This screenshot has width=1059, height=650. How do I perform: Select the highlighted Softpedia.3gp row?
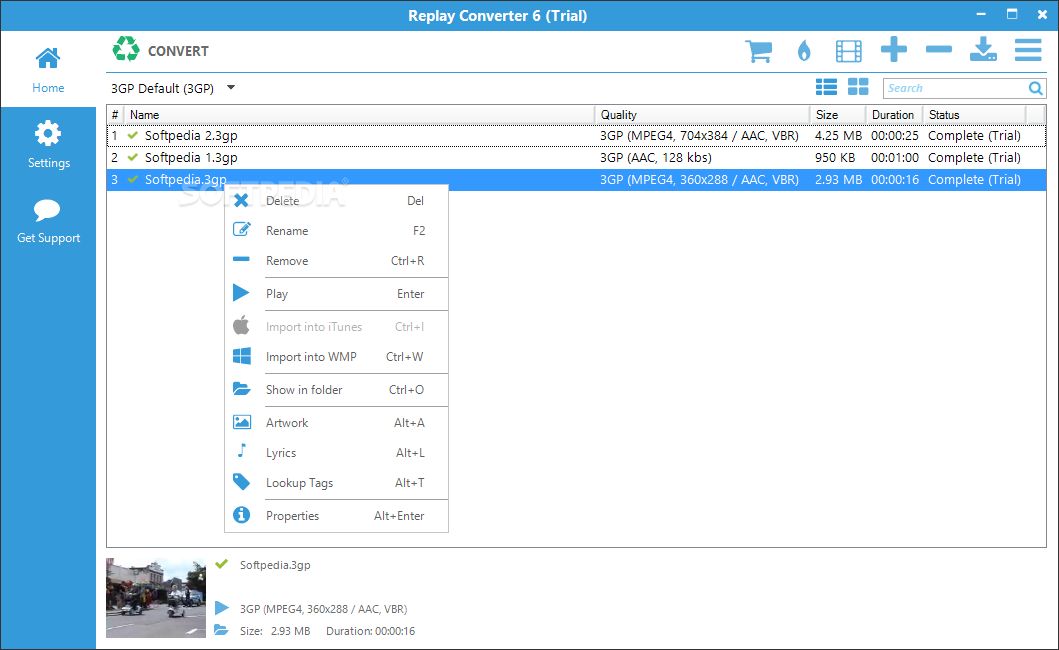click(x=576, y=180)
